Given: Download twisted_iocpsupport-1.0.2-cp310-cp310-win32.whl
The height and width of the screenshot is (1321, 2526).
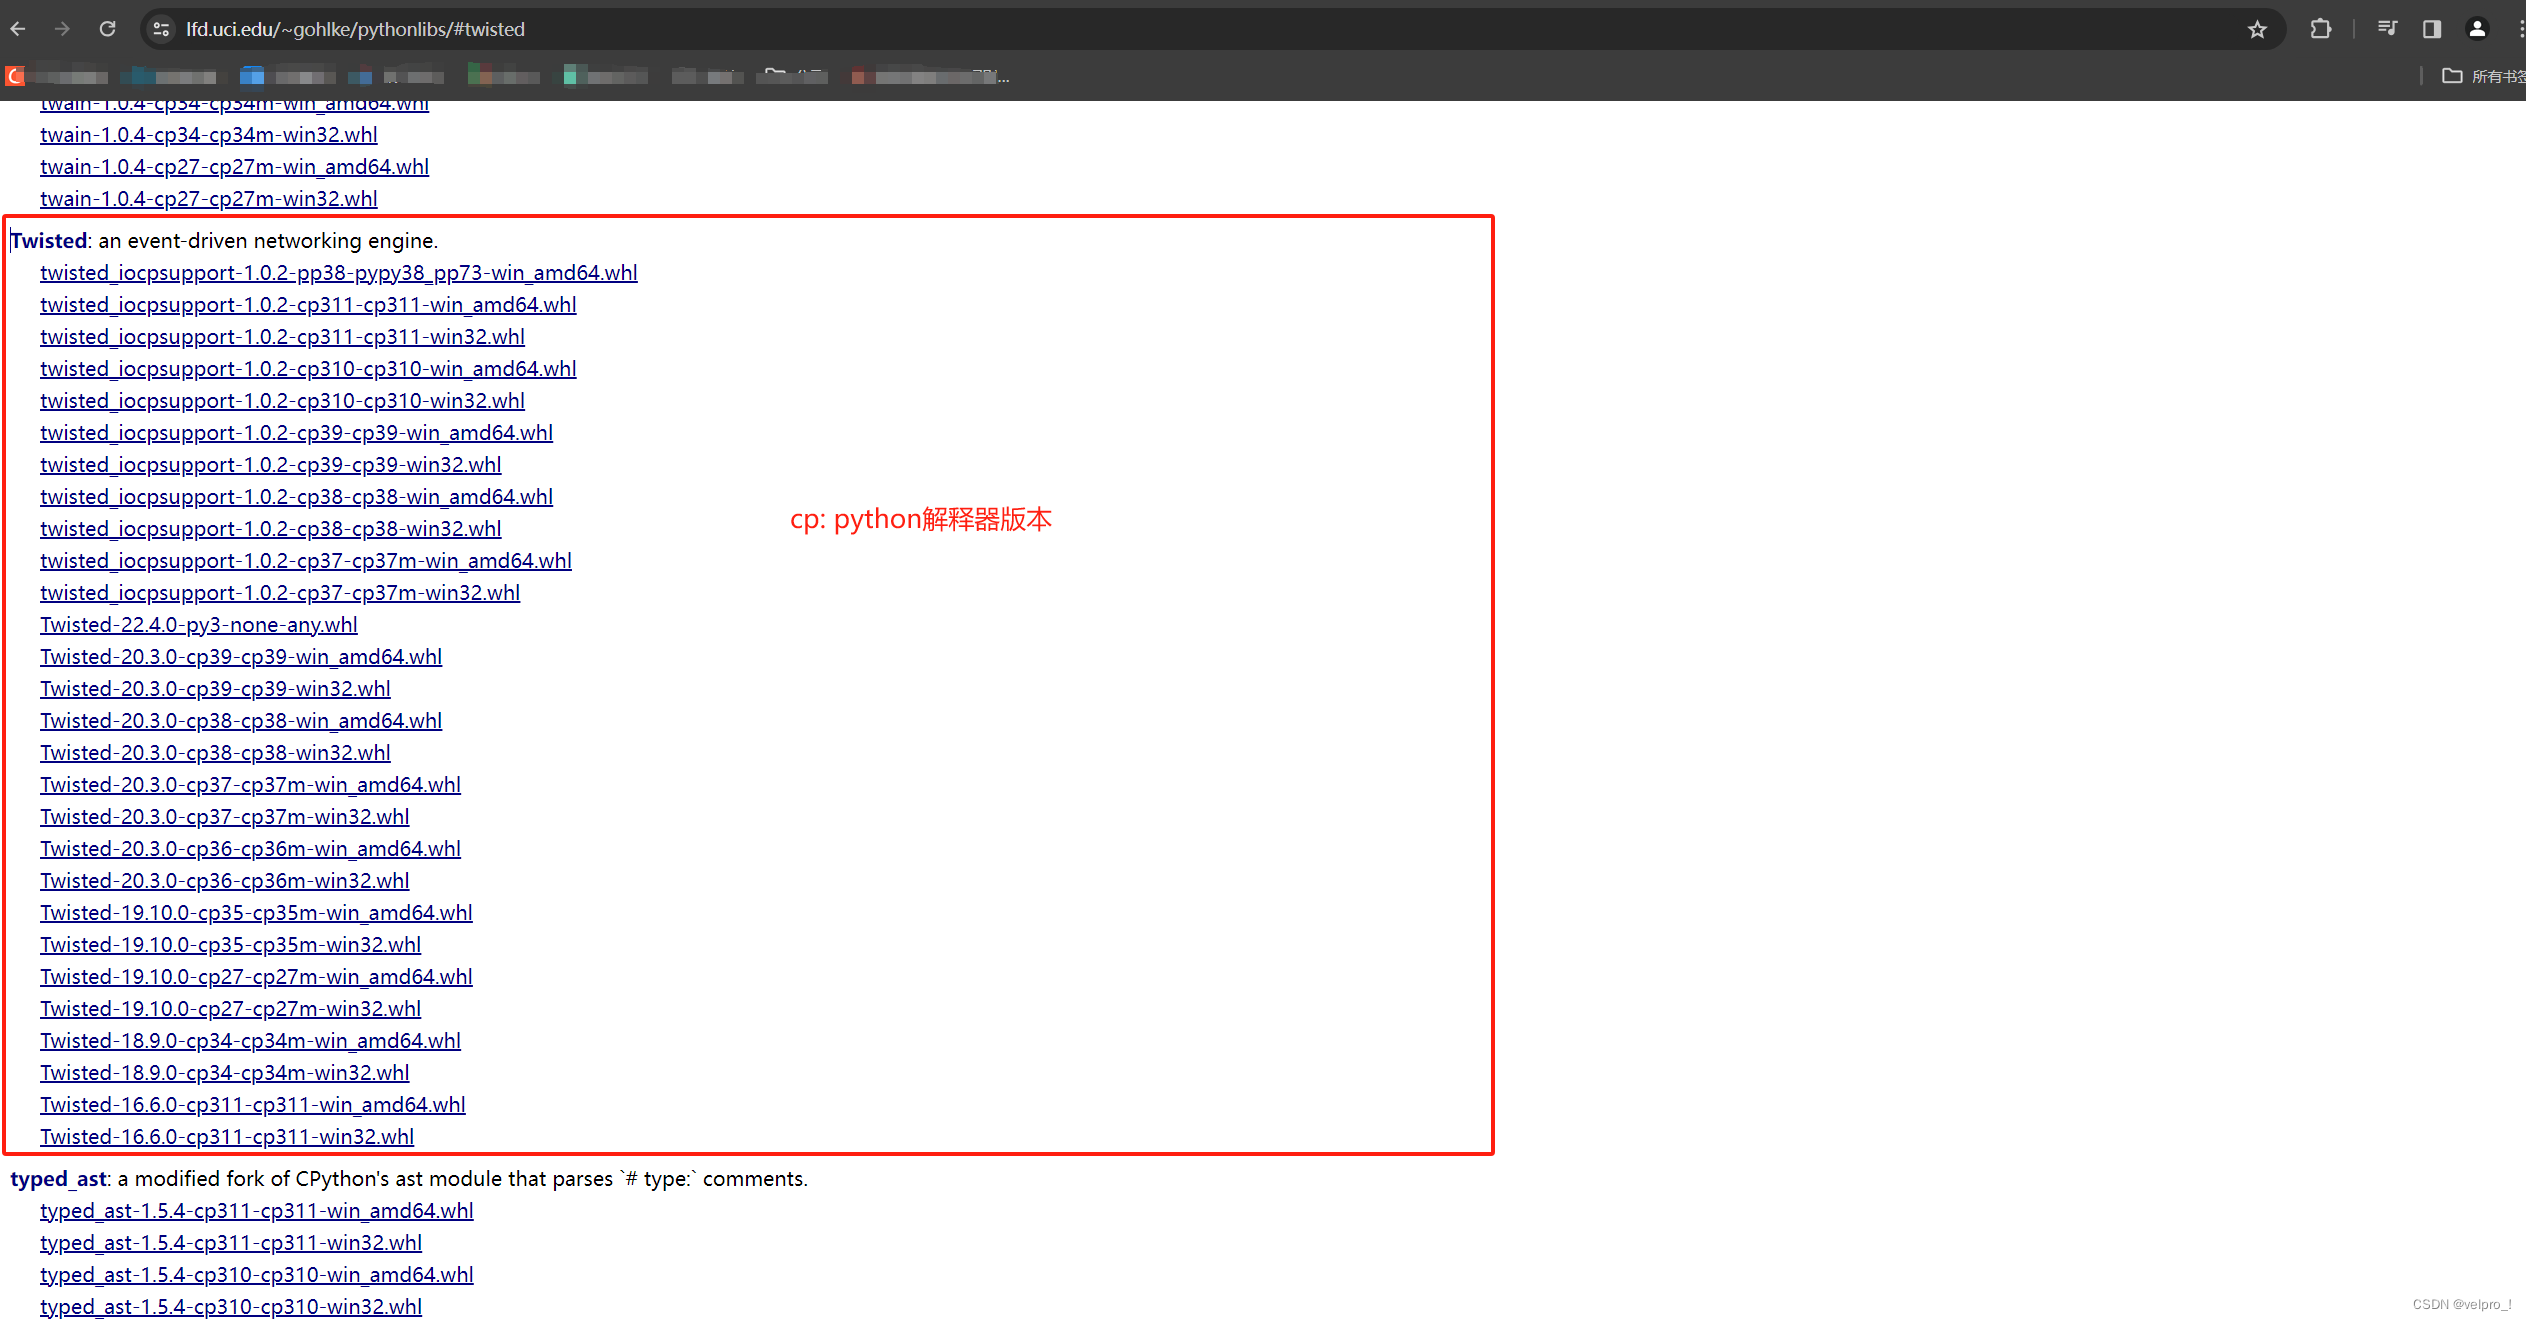Looking at the screenshot, I should tap(282, 400).
